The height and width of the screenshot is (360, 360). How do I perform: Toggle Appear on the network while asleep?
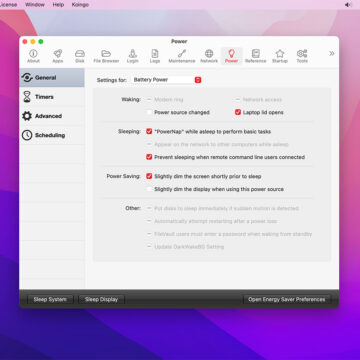pos(149,144)
